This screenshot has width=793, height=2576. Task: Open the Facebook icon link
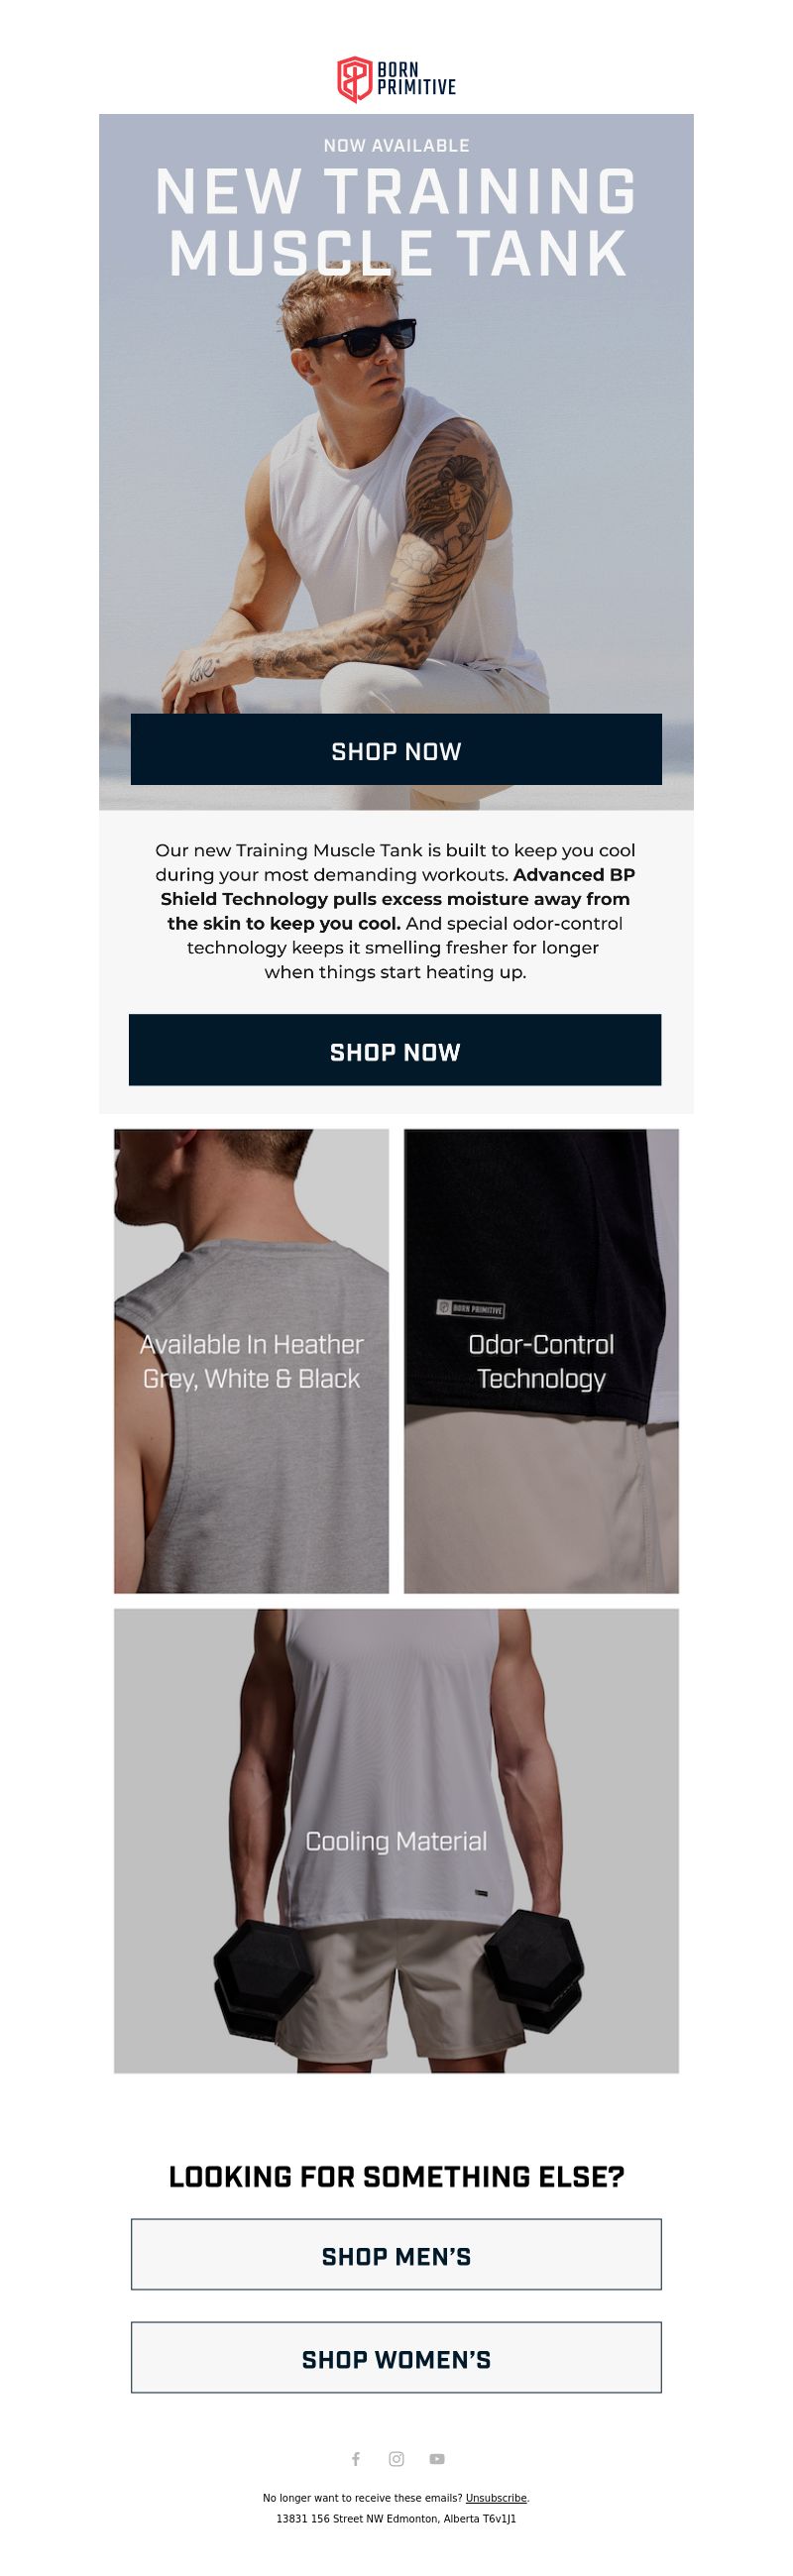click(x=355, y=2458)
